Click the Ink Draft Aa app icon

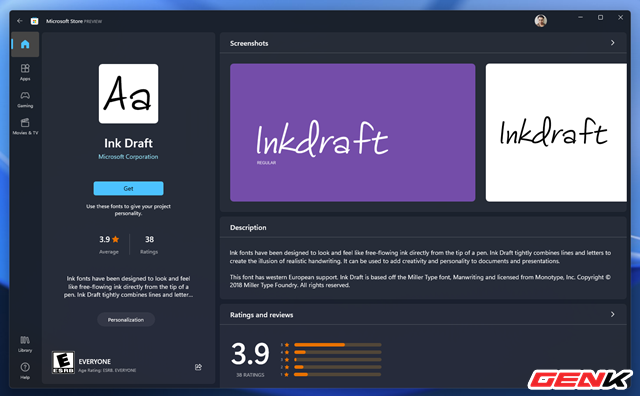pyautogui.click(x=128, y=93)
